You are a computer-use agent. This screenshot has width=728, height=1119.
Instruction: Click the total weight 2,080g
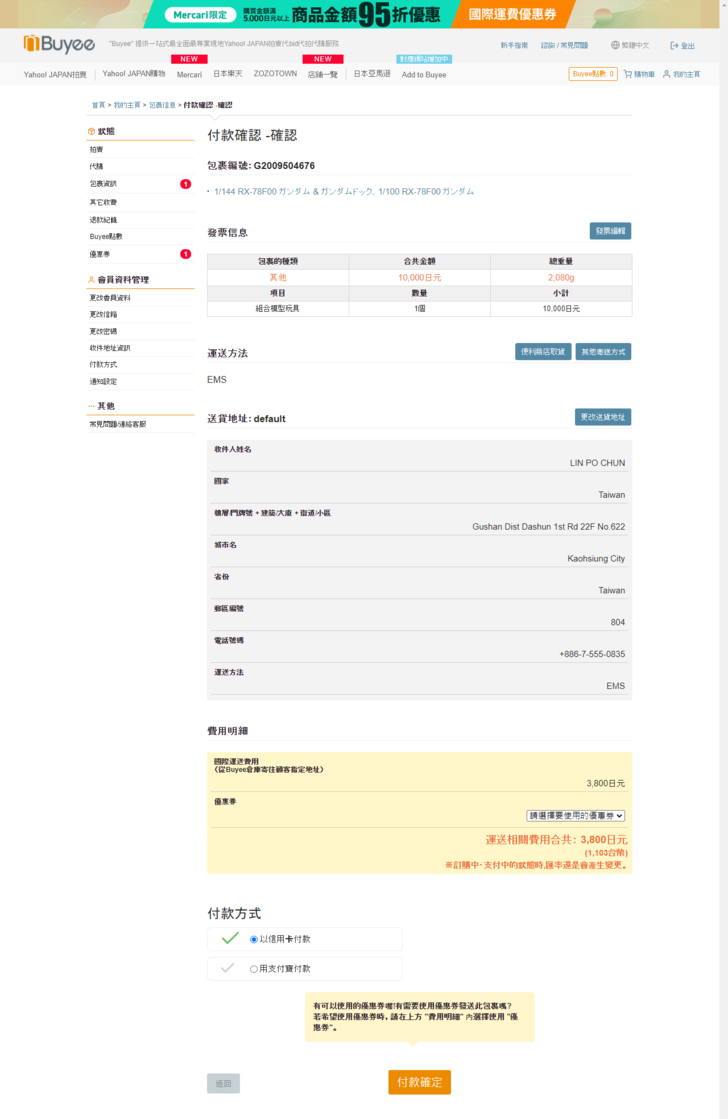coord(561,278)
